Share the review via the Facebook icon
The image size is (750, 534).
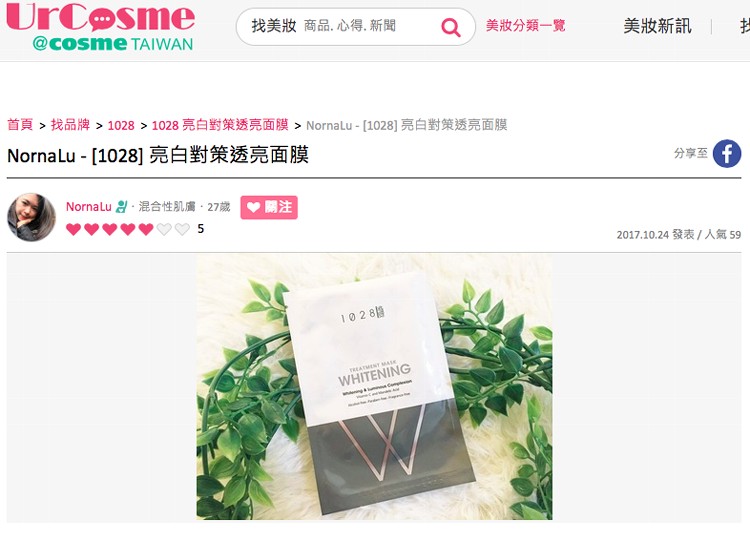727,153
